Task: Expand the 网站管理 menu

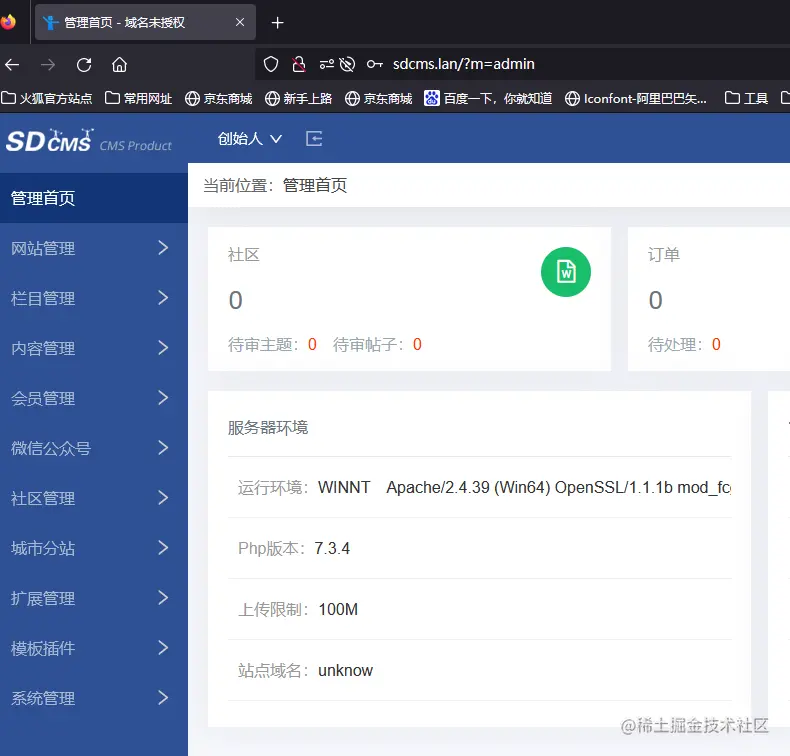Action: (x=94, y=248)
